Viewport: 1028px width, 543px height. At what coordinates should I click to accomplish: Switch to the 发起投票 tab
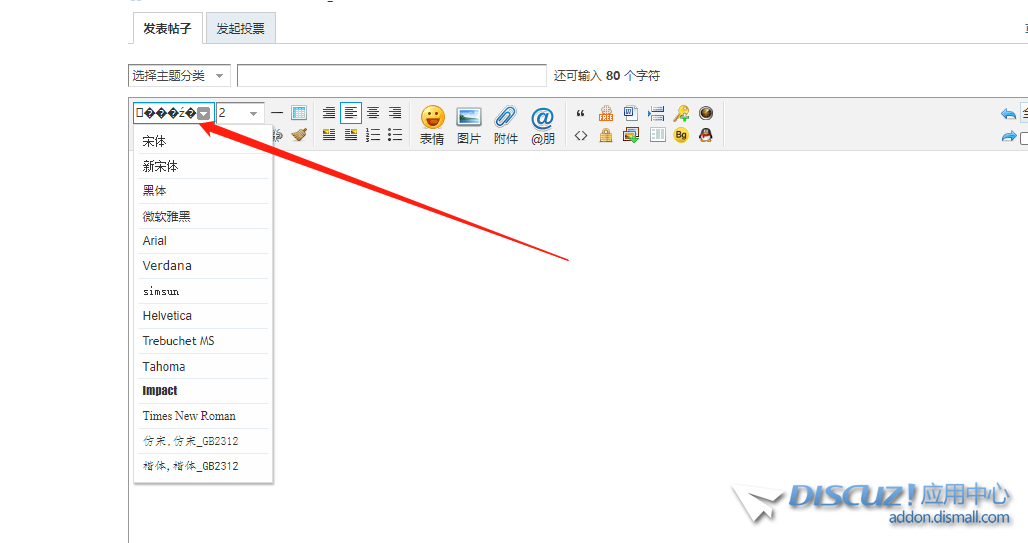point(240,29)
